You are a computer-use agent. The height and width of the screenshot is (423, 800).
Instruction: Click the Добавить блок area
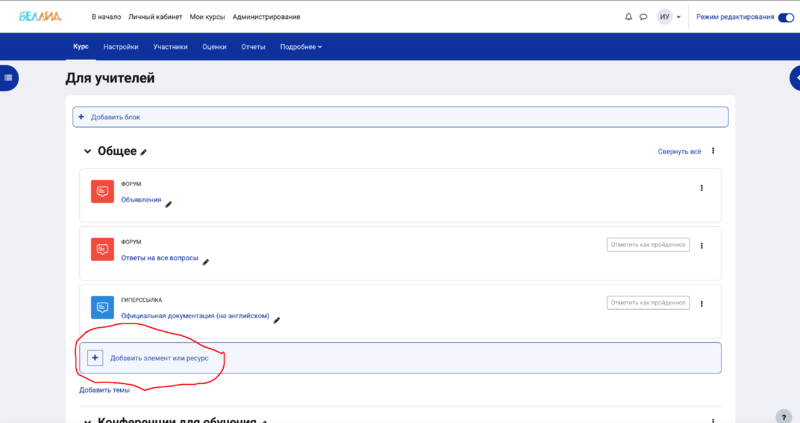115,117
